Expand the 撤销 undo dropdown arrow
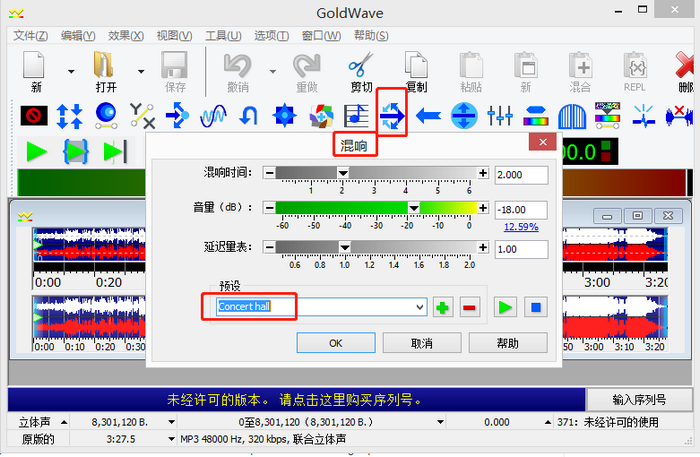This screenshot has height=457, width=700. (273, 71)
